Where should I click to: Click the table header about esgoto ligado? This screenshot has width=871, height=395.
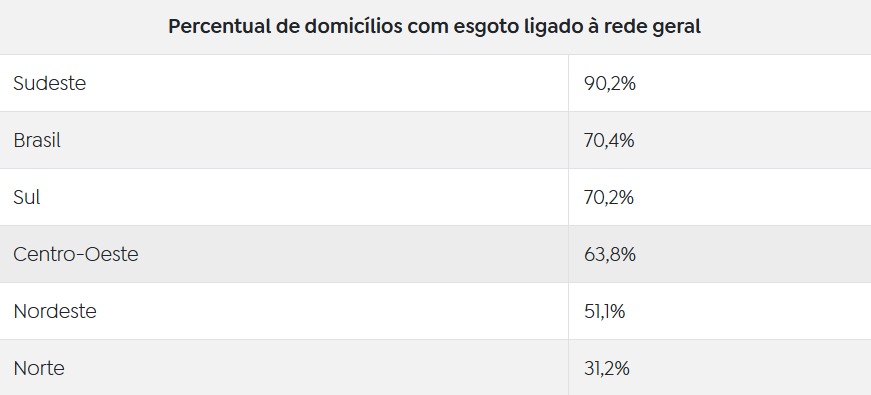point(434,27)
